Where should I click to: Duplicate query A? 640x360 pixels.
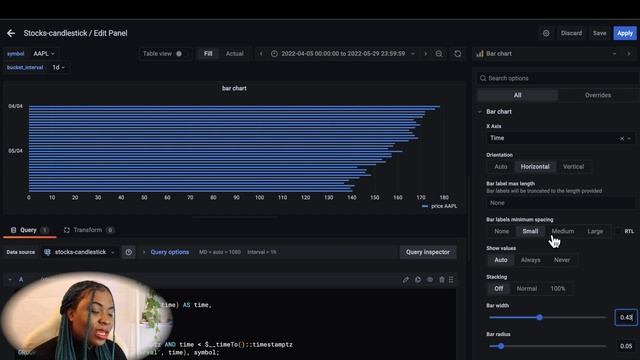[x=418, y=280]
